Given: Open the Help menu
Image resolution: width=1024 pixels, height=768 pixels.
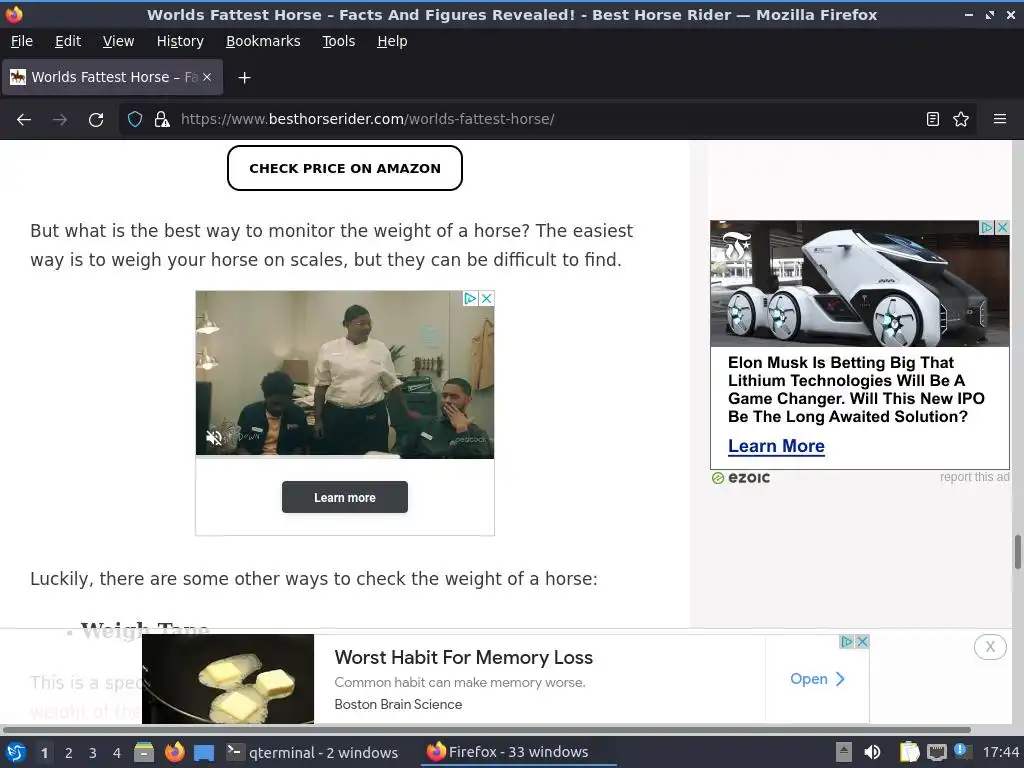Looking at the screenshot, I should click(392, 41).
